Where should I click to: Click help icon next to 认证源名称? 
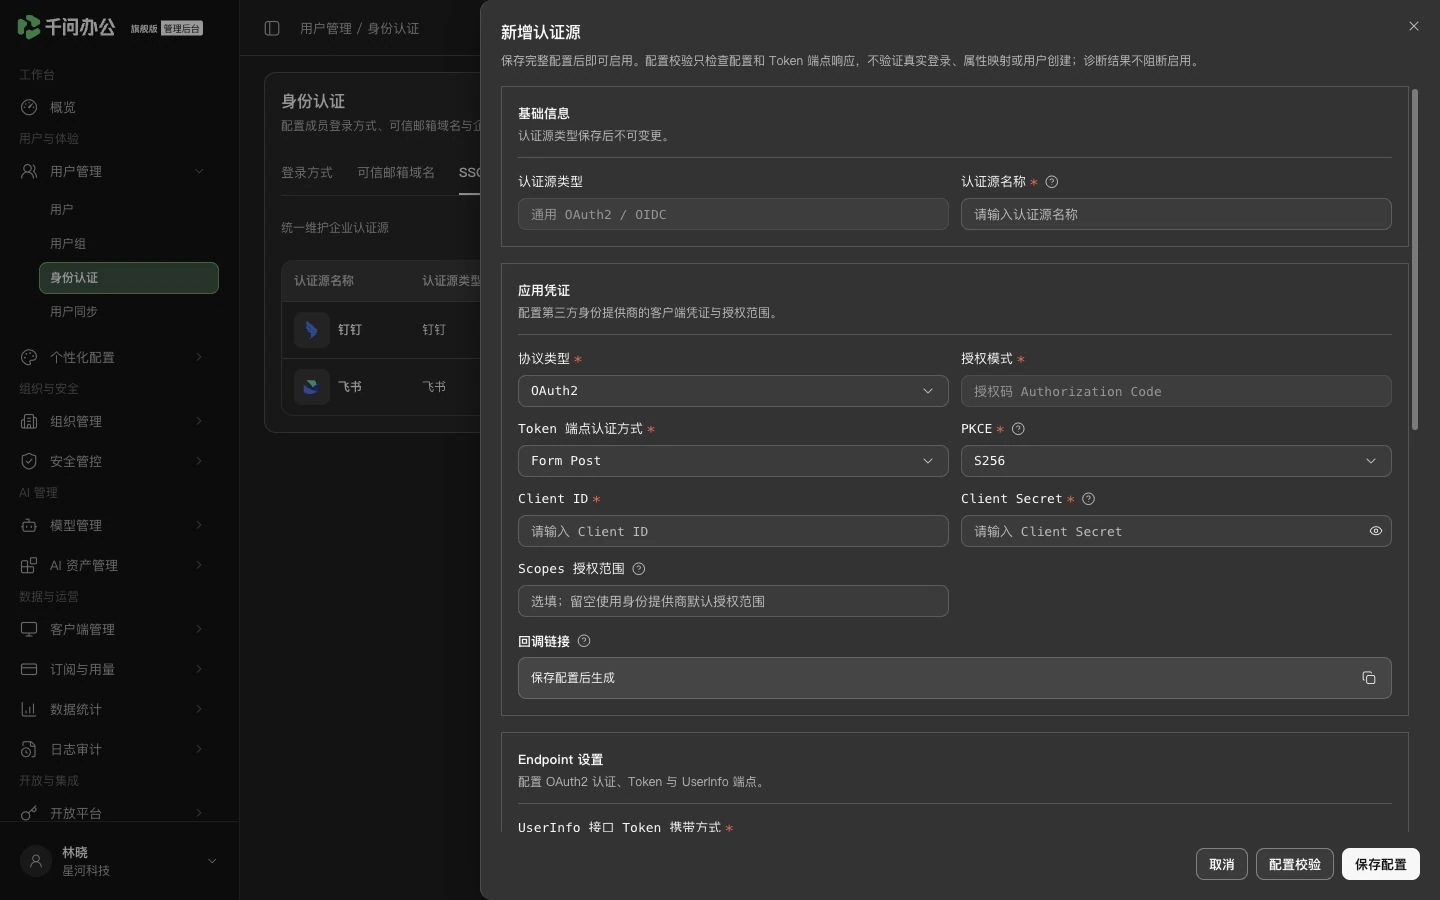tap(1052, 182)
